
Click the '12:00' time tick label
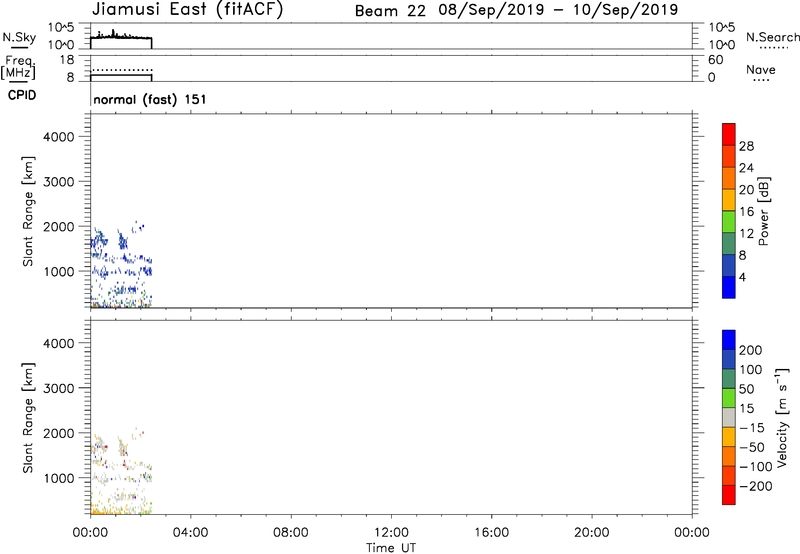[x=391, y=533]
